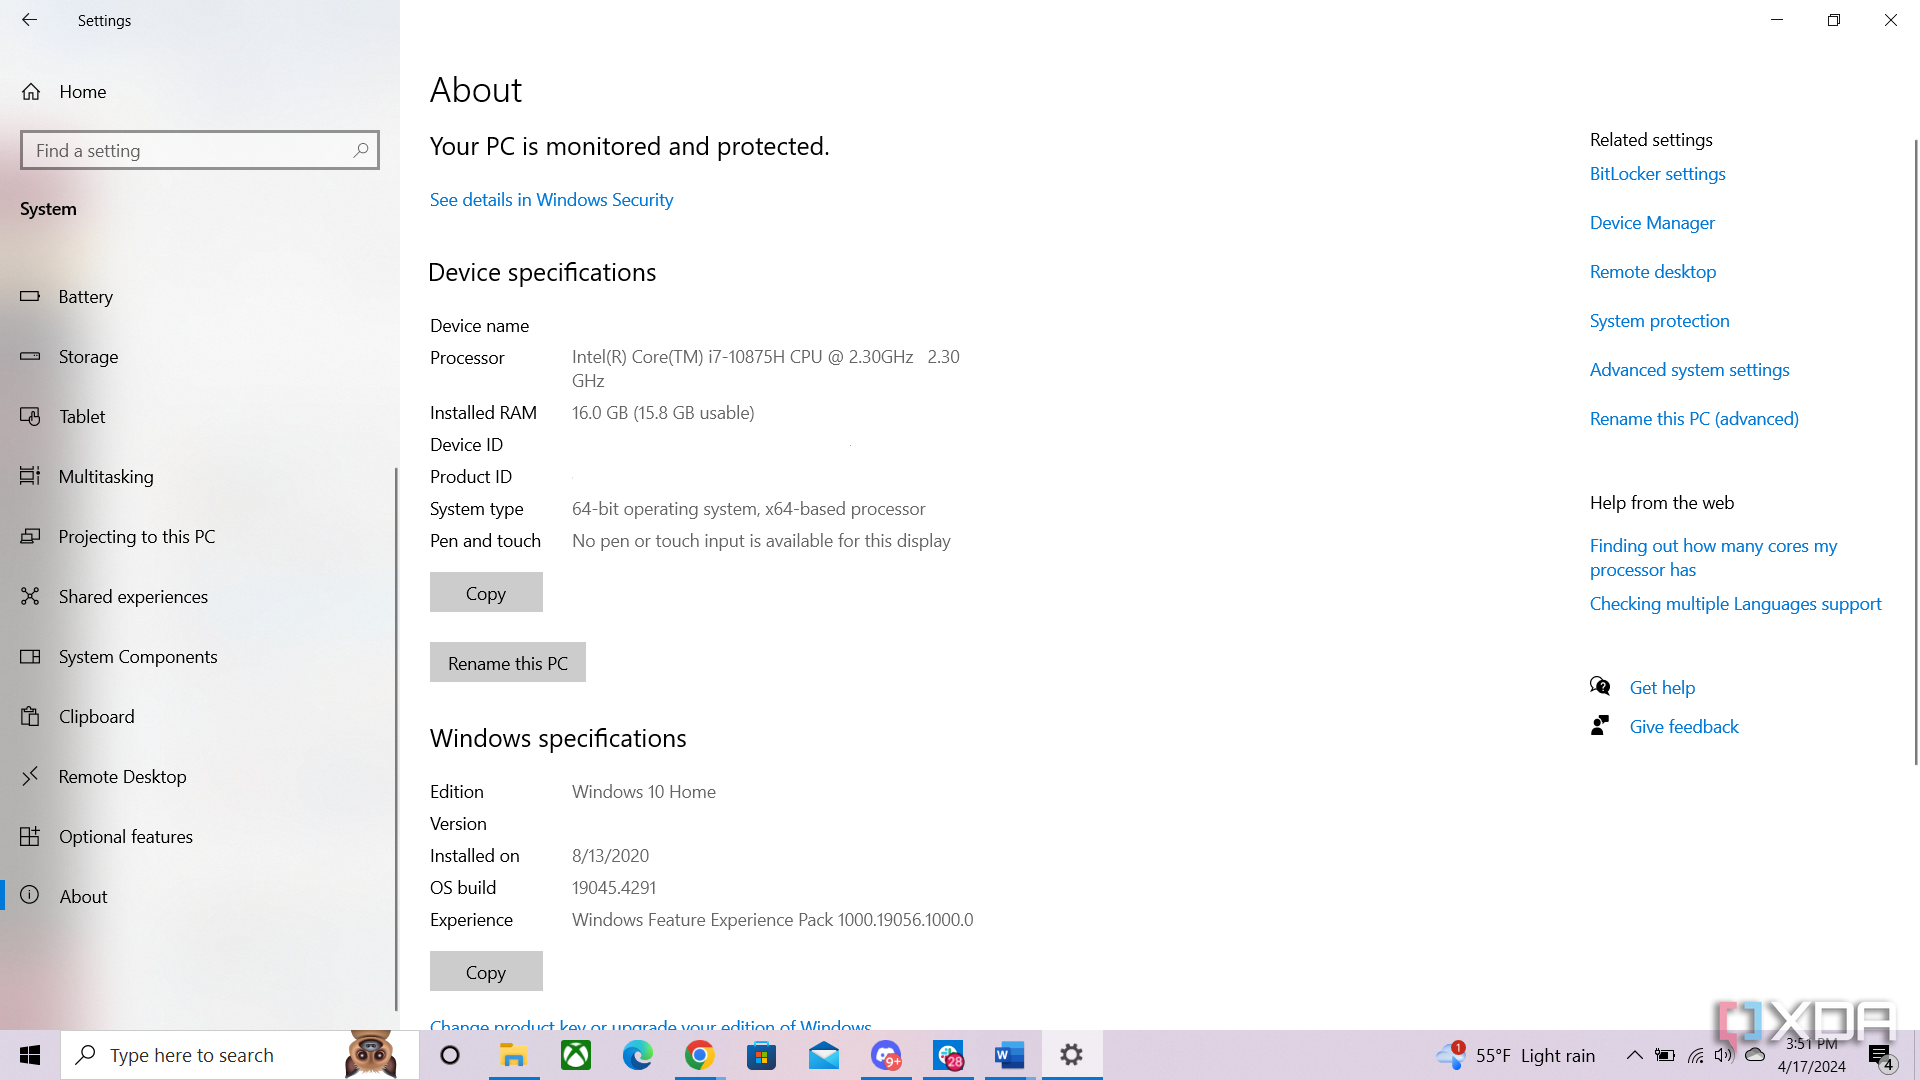Click the back arrow in Settings
1920x1080 pixels.
tap(29, 20)
